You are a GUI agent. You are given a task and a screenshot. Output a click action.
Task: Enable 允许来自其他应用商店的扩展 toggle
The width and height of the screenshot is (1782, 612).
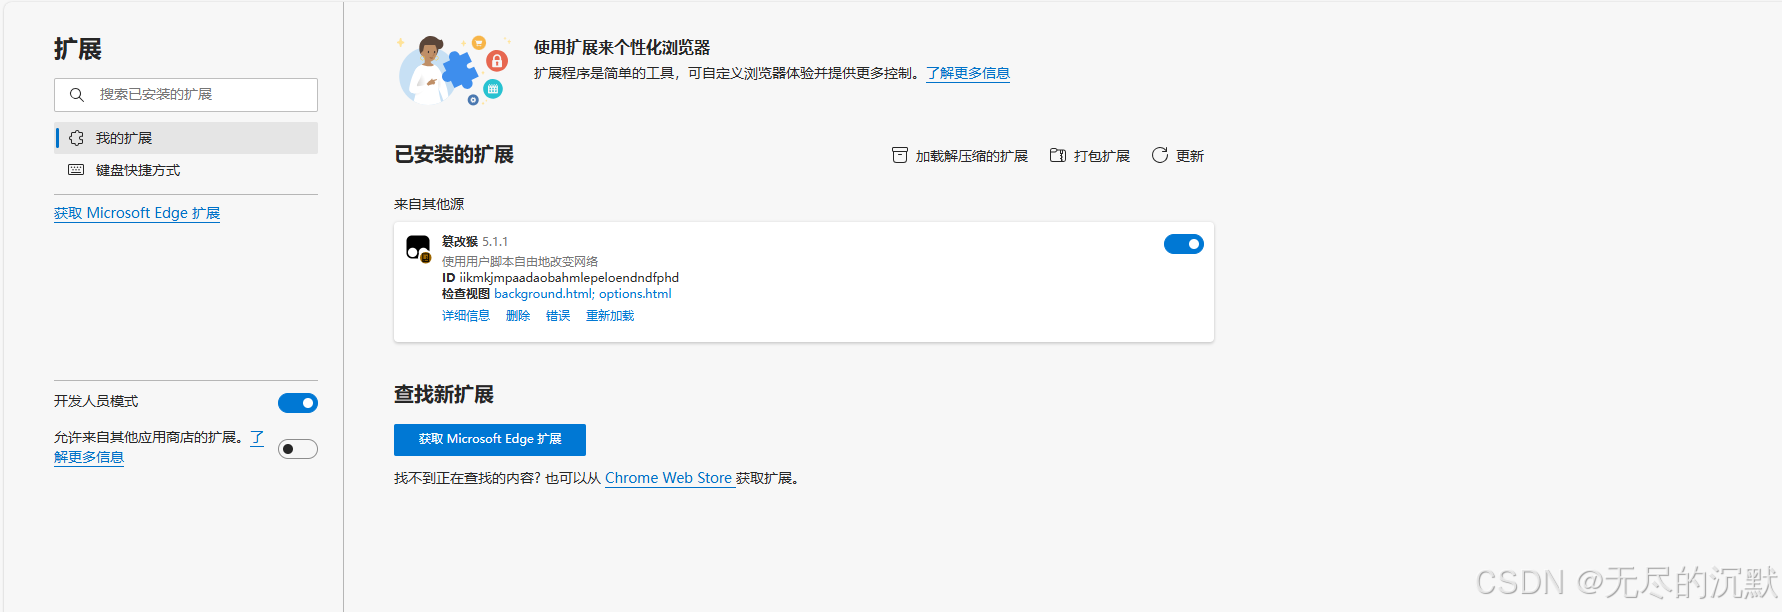(298, 449)
